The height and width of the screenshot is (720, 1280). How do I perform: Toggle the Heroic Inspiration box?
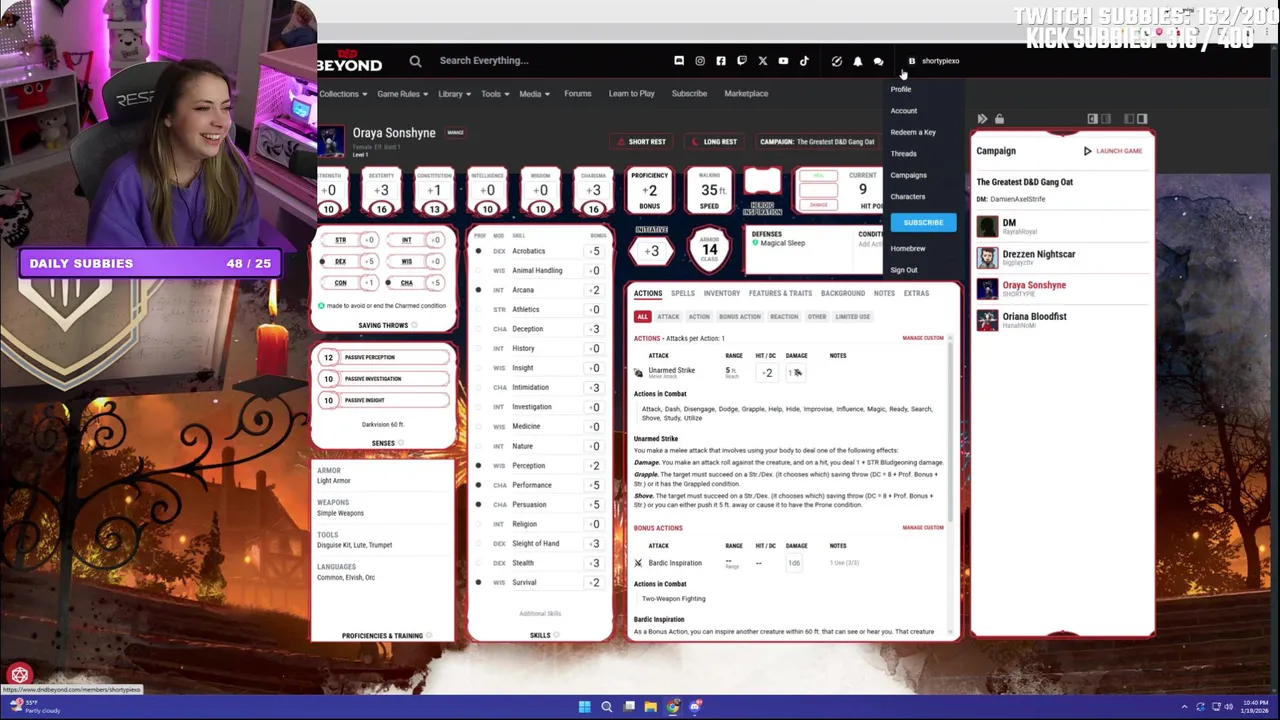762,183
